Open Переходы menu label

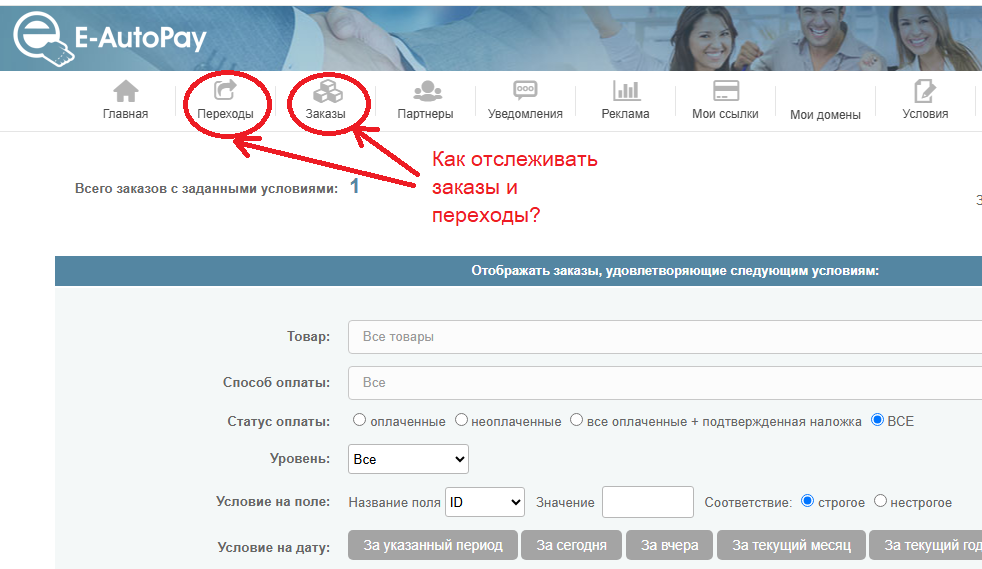[x=225, y=114]
